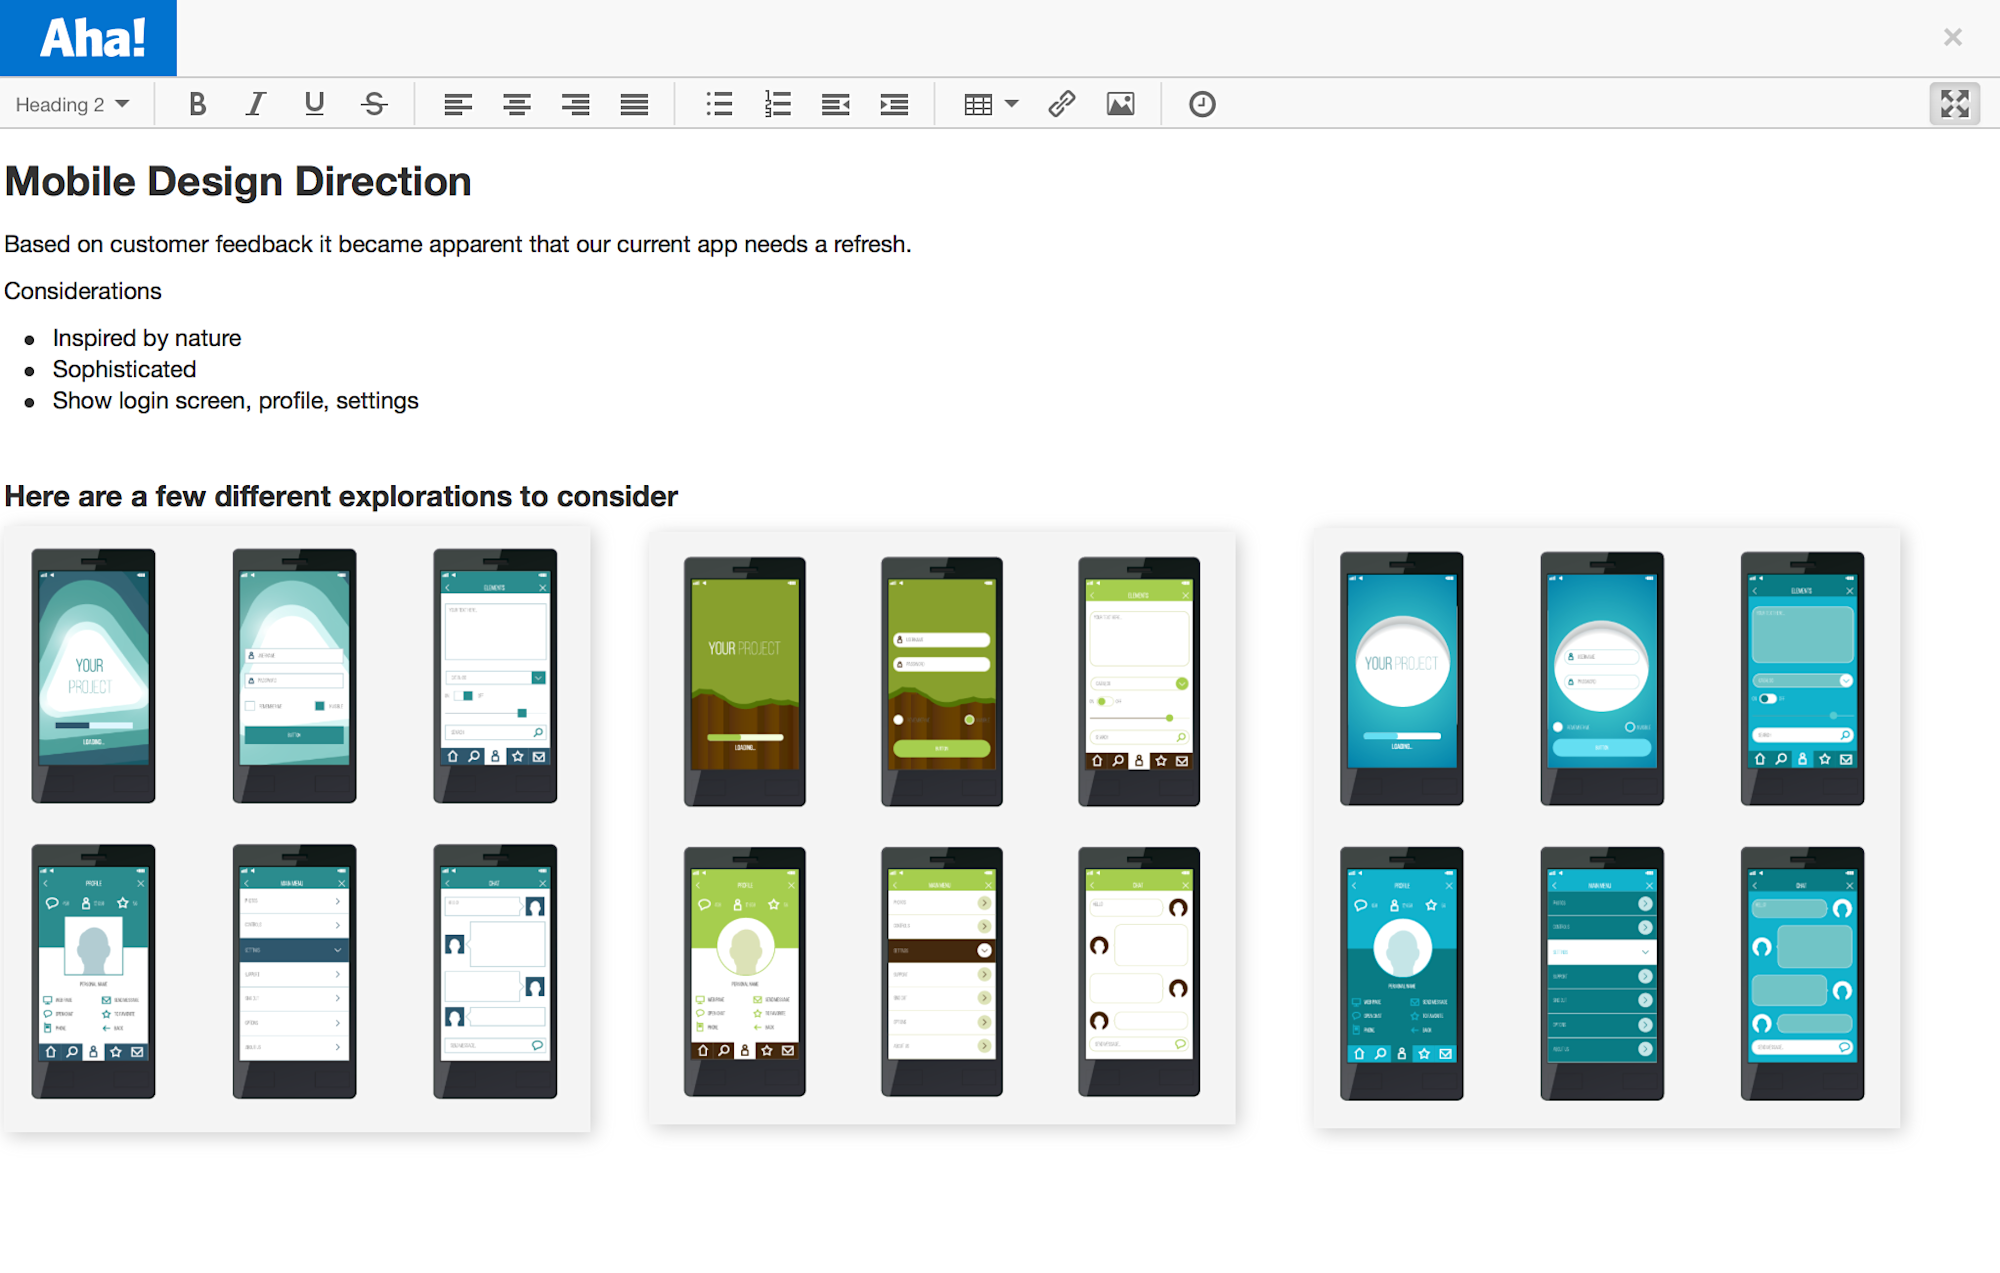Apply italic formatting
This screenshot has width=2000, height=1273.
(x=255, y=104)
